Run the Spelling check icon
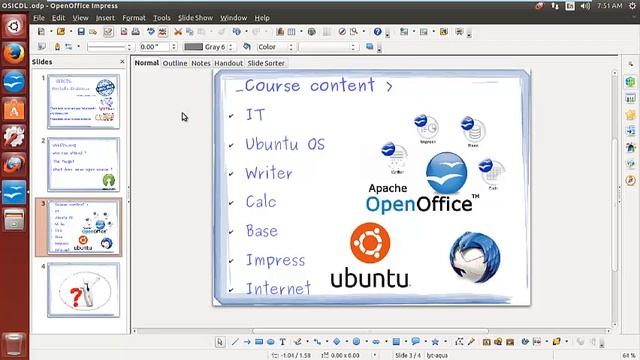The image size is (640, 360). (151, 31)
